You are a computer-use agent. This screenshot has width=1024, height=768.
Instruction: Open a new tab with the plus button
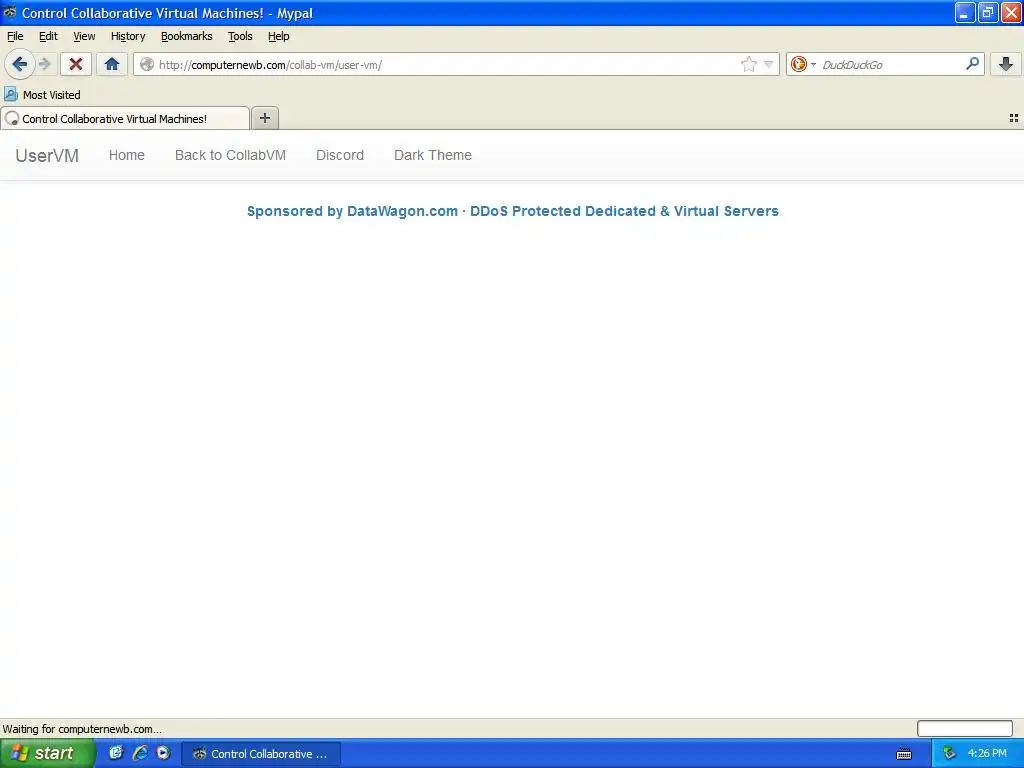tap(264, 118)
